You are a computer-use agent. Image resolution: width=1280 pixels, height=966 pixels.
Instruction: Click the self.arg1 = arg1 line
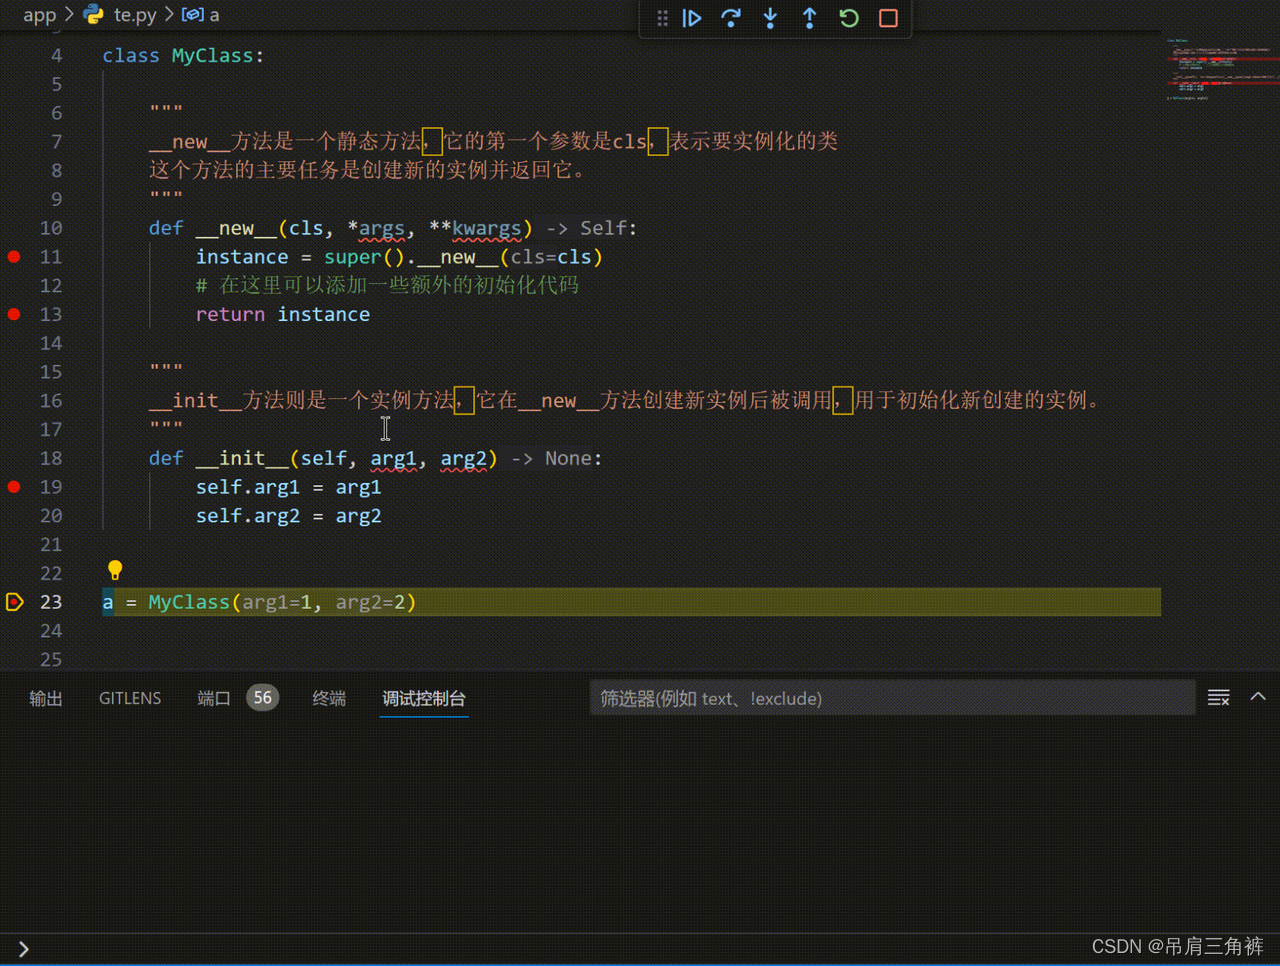pyautogui.click(x=288, y=487)
